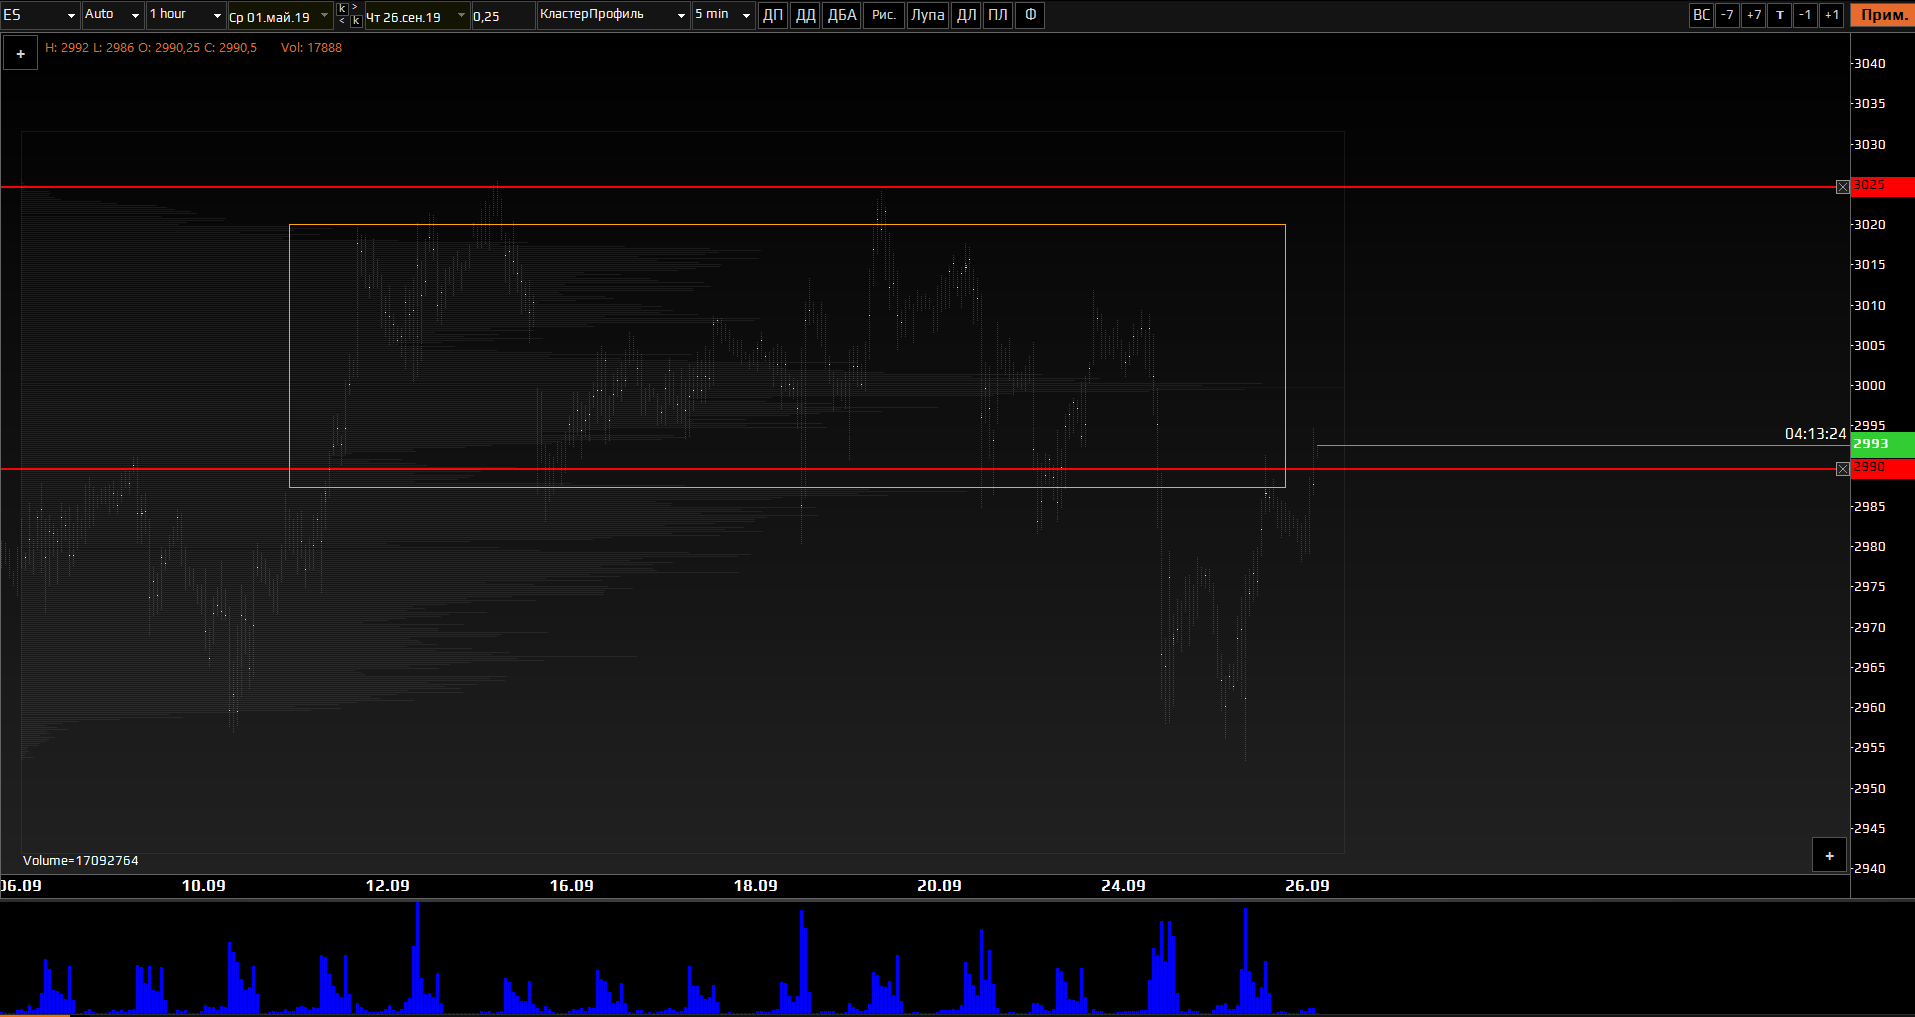Click the ВС button in top right
The image size is (1915, 1017).
click(1701, 15)
